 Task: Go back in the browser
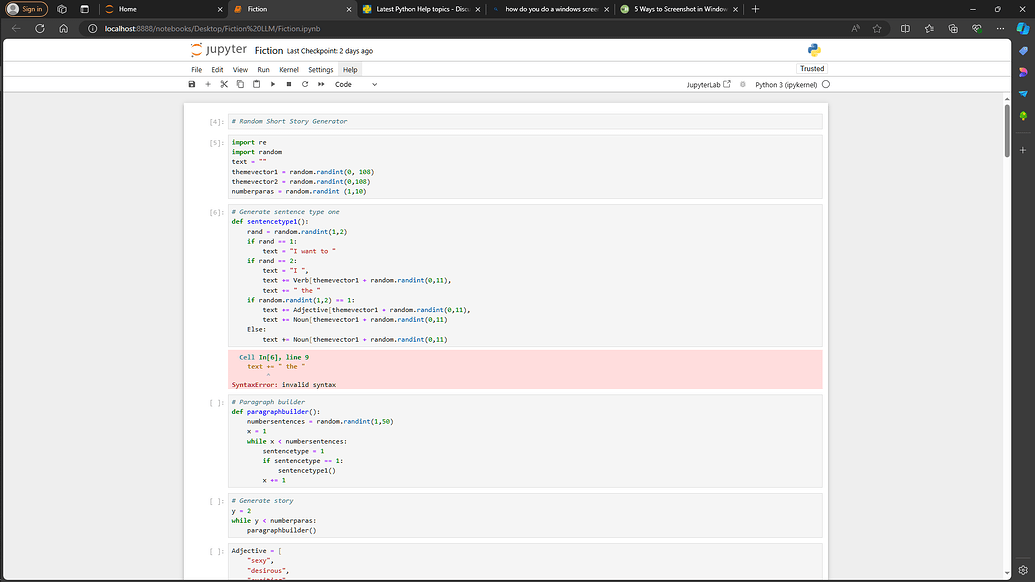point(17,28)
